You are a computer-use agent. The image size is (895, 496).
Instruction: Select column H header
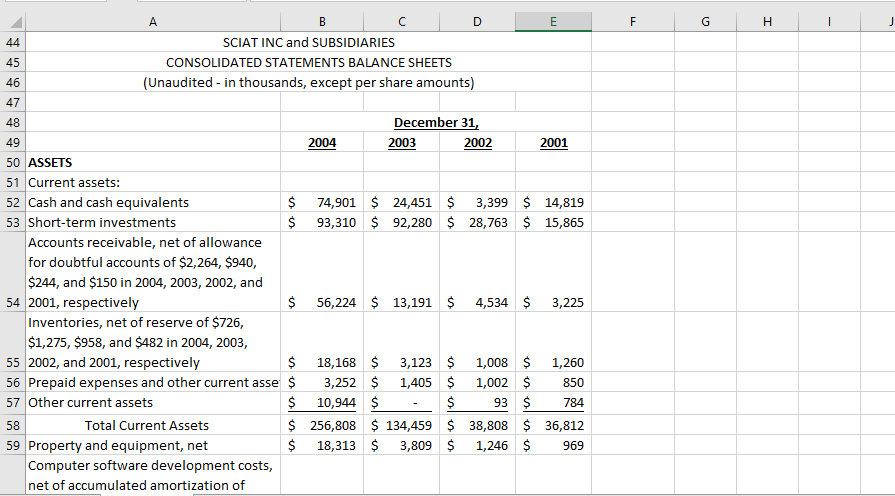point(767,22)
